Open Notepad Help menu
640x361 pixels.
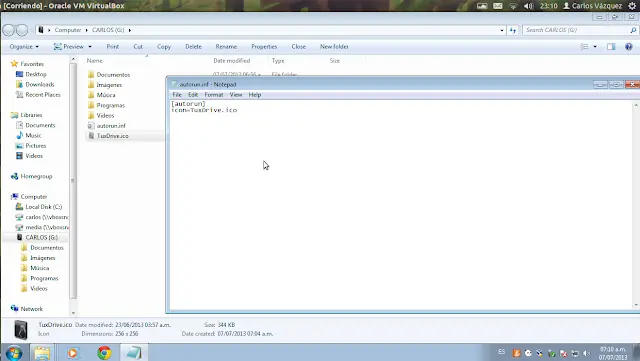(255, 95)
